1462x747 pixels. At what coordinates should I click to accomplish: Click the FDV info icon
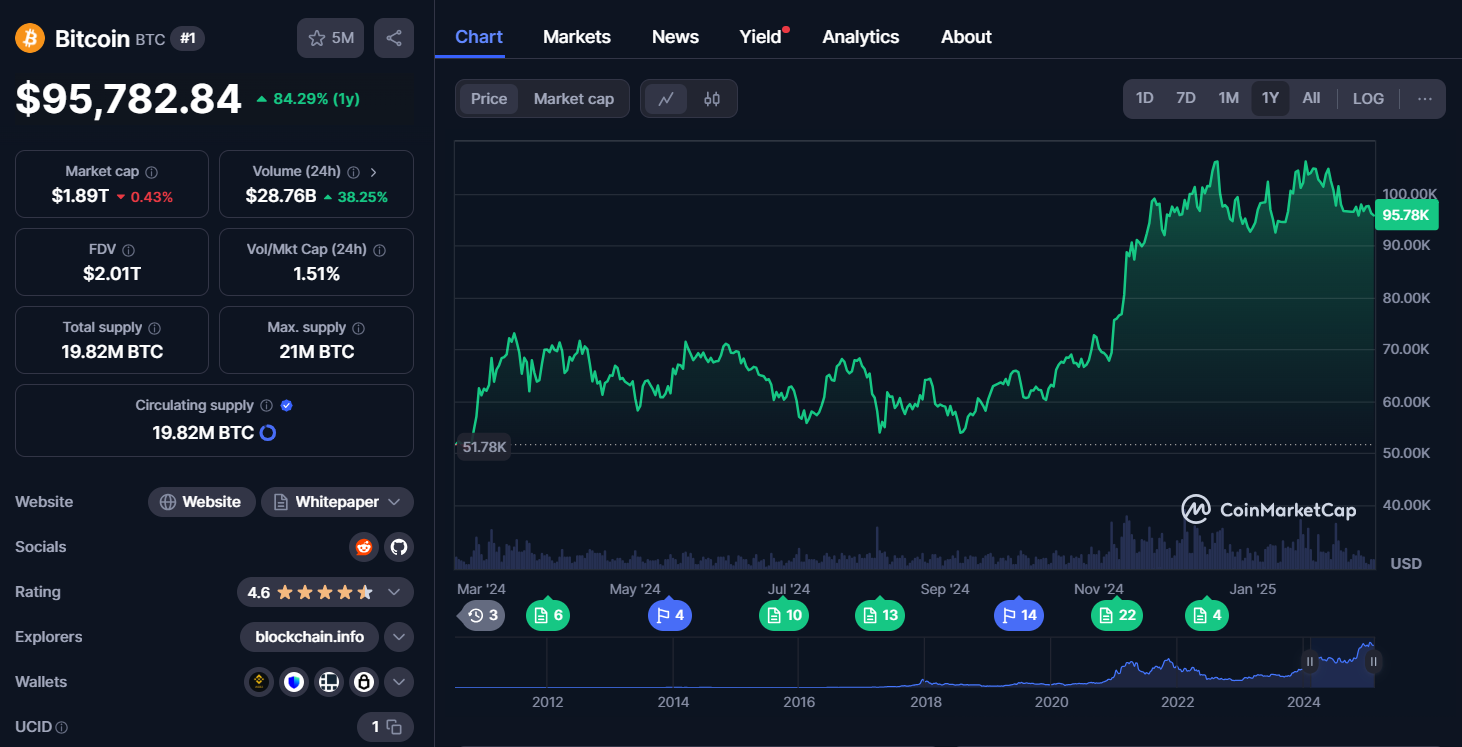(128, 250)
